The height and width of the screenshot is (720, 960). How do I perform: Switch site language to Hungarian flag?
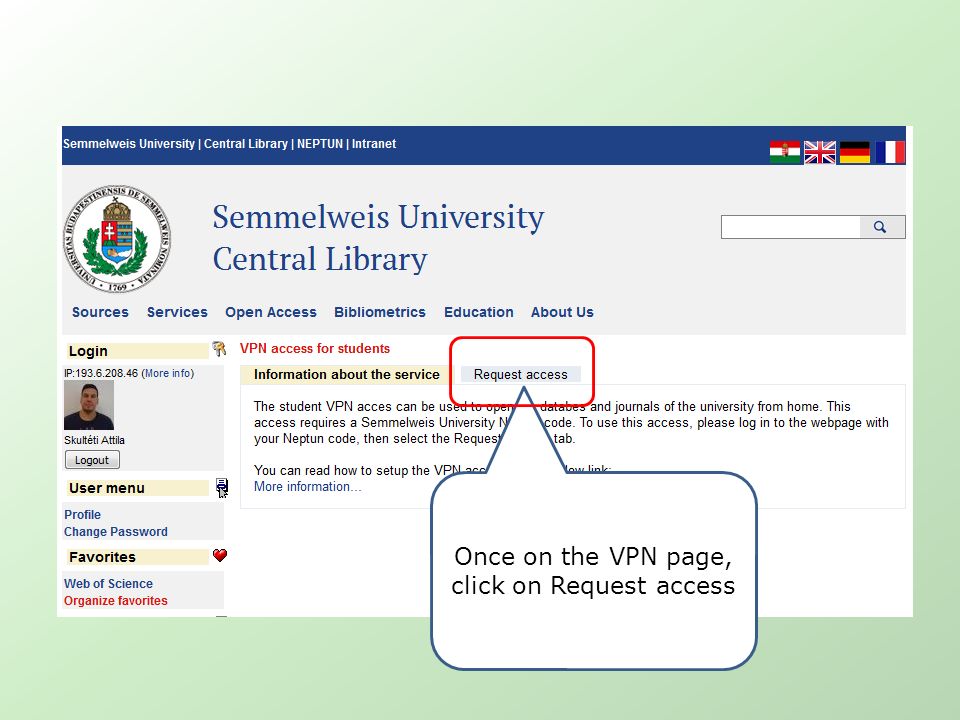pyautogui.click(x=785, y=152)
